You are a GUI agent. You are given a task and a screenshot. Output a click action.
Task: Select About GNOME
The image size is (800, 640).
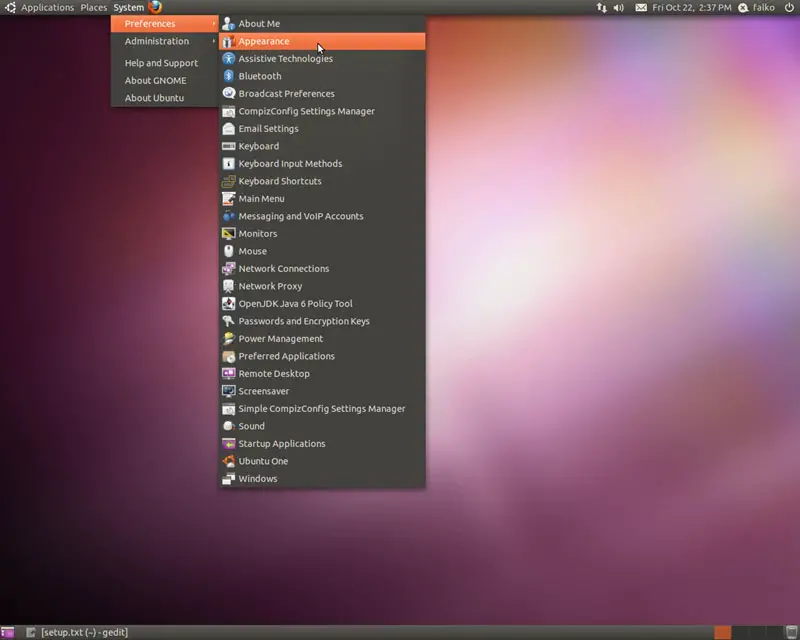pos(165,80)
